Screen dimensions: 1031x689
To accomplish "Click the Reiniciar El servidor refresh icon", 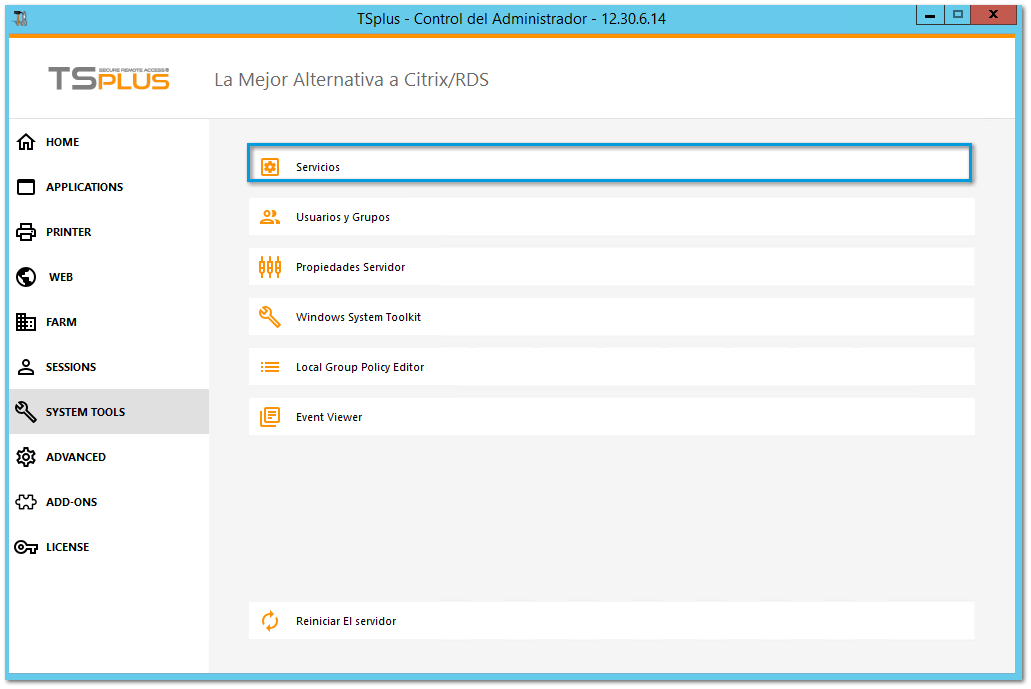I will tap(270, 621).
